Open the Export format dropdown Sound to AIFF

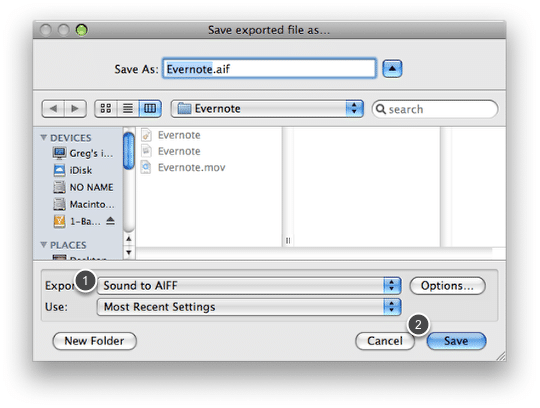click(x=249, y=285)
